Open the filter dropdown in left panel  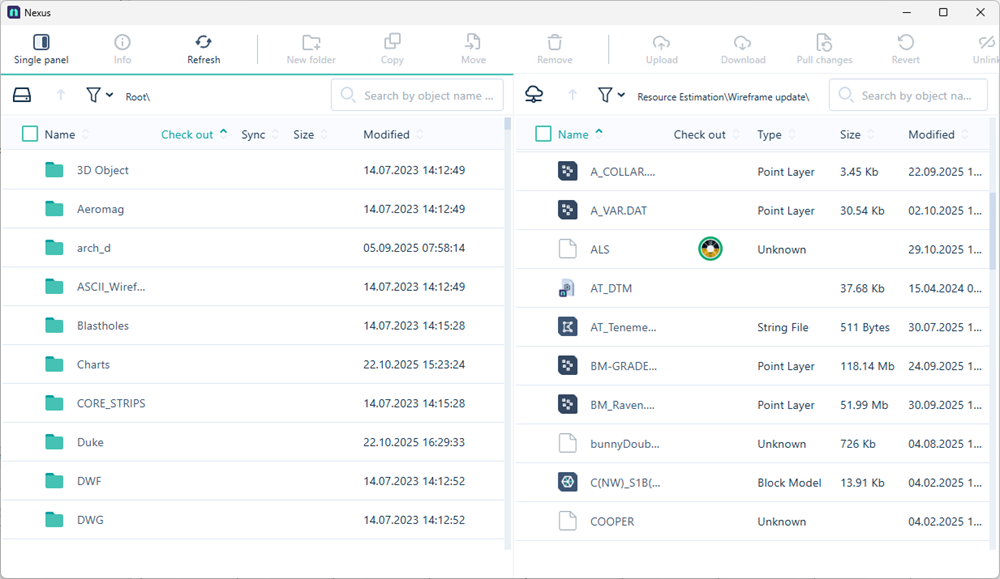pyautogui.click(x=99, y=95)
